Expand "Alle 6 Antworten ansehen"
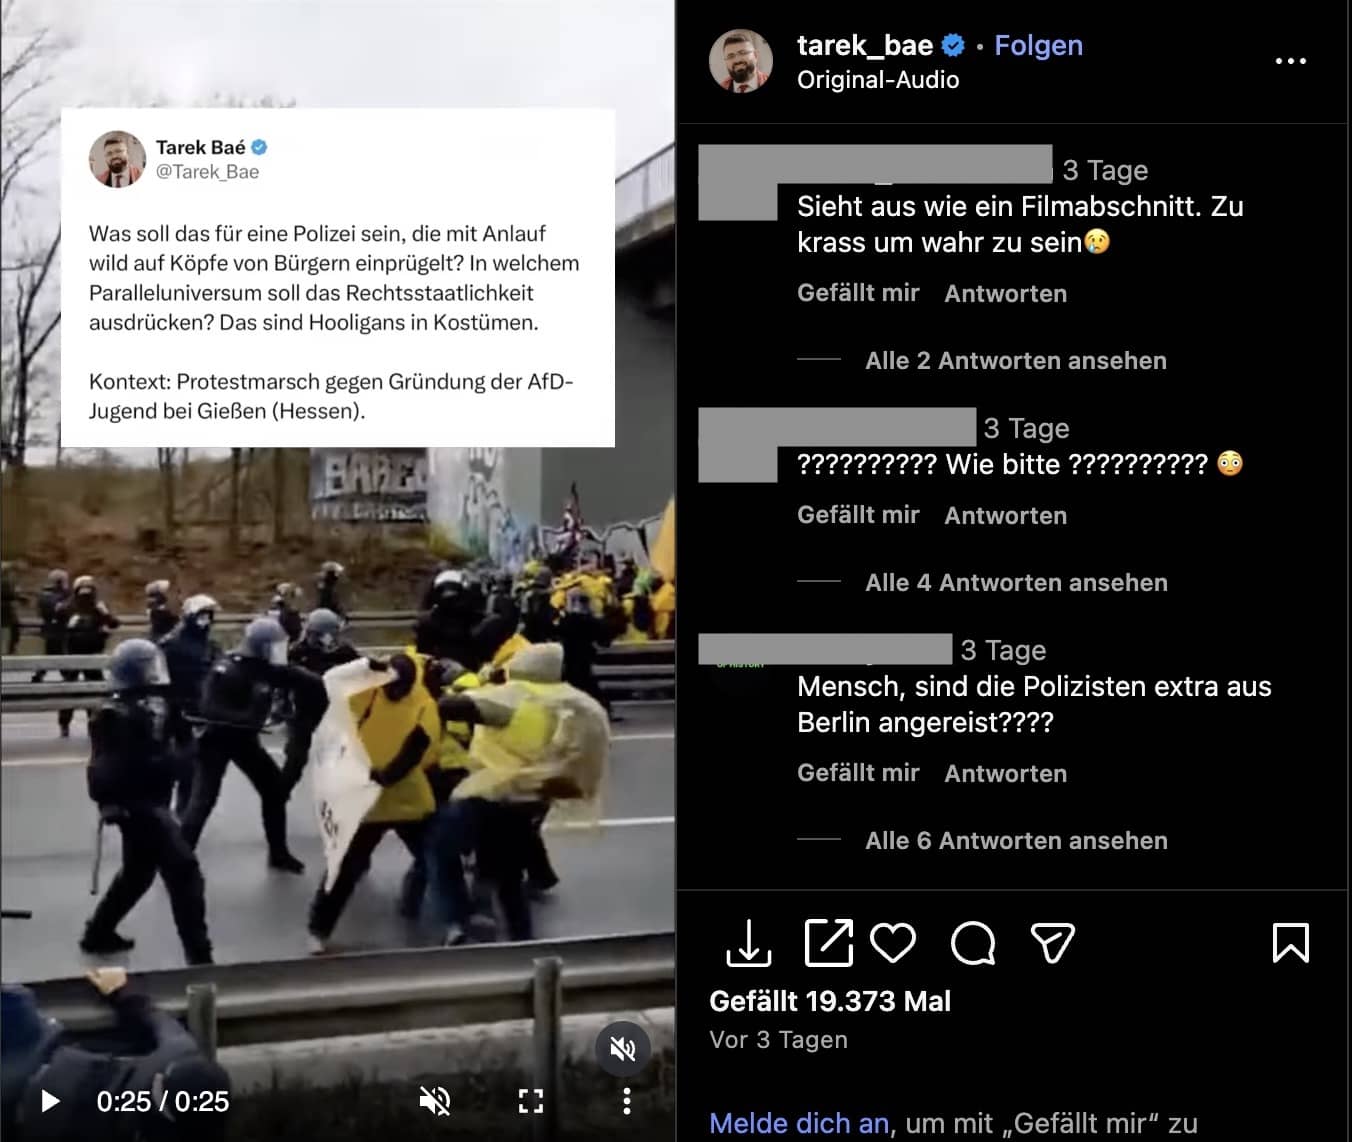The width and height of the screenshot is (1352, 1142). 1016,841
